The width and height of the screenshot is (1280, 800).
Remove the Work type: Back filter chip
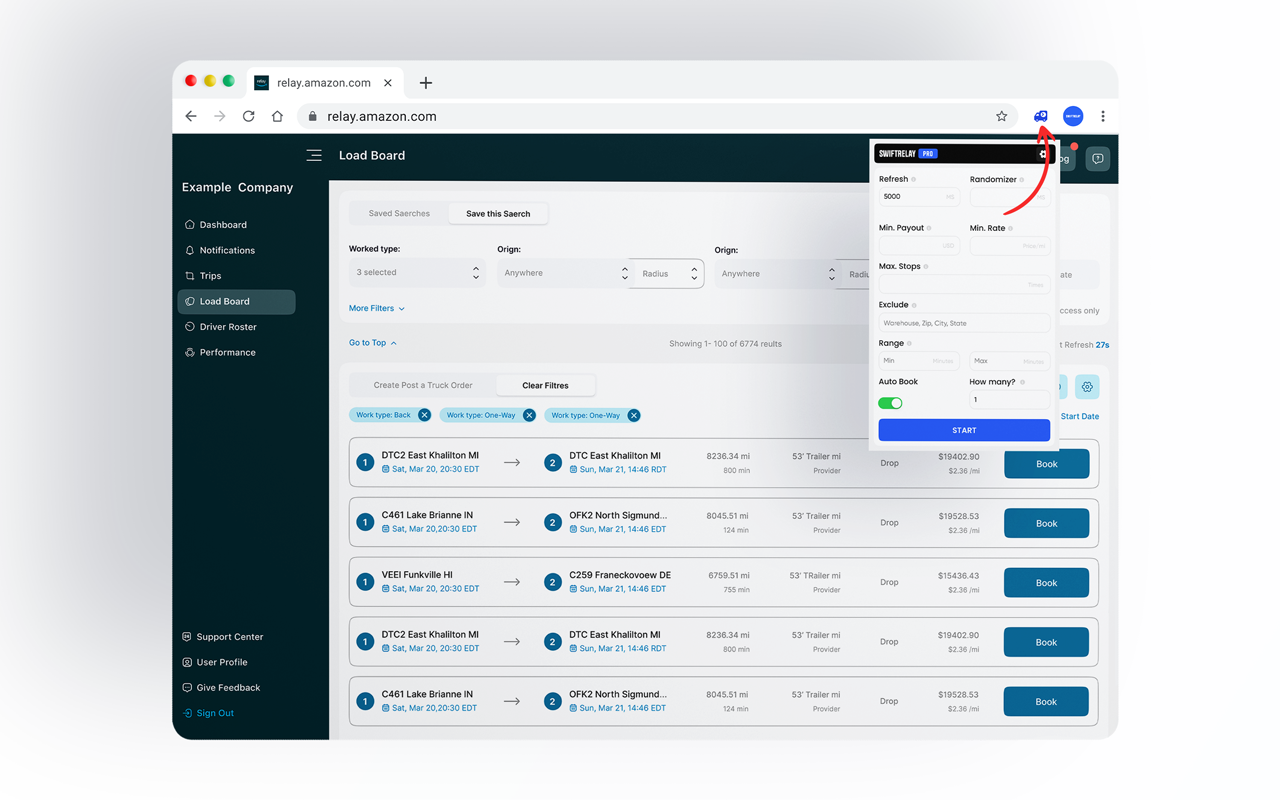point(424,415)
